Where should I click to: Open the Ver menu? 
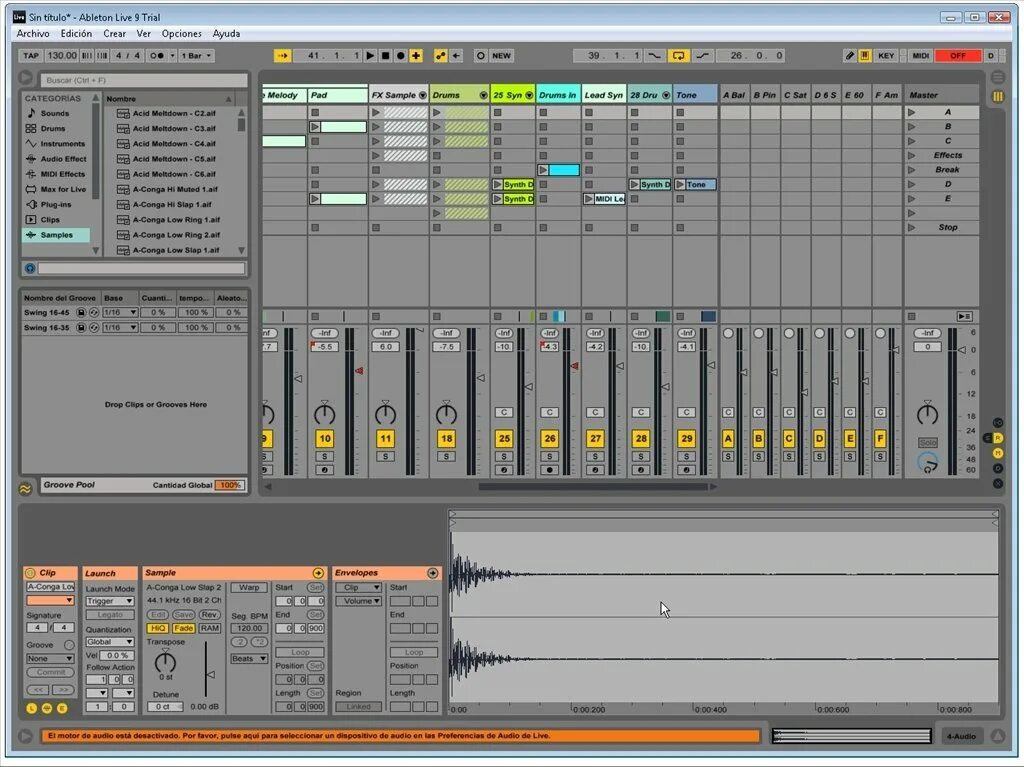[x=144, y=33]
